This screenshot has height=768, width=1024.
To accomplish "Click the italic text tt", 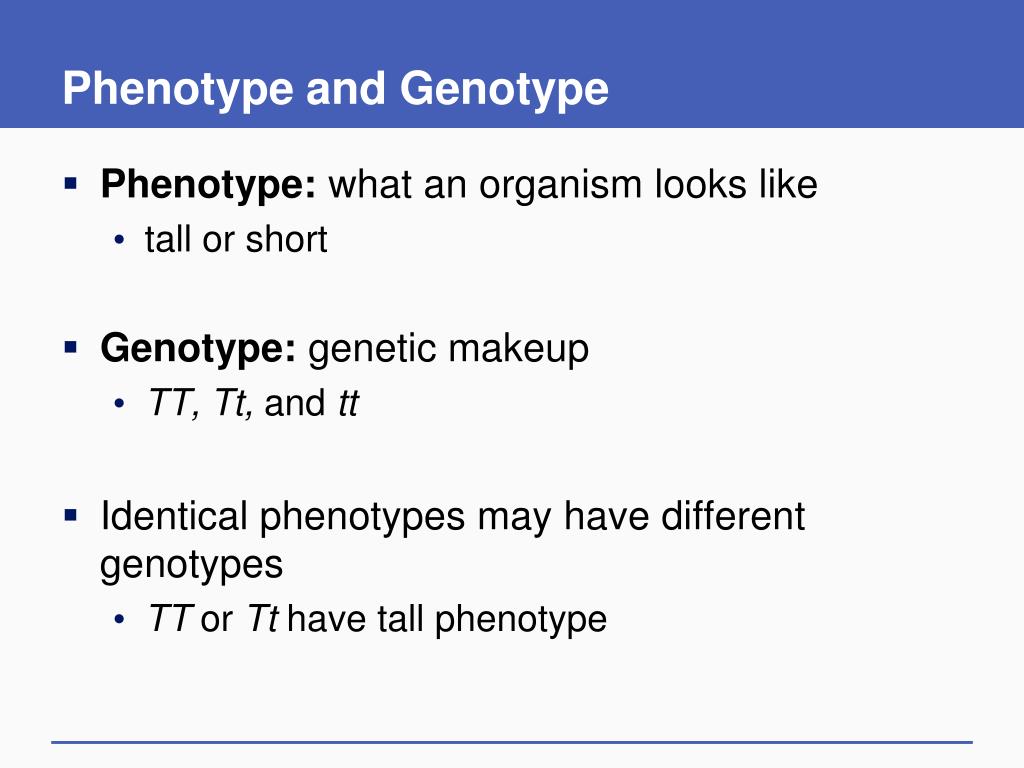I will [x=349, y=403].
